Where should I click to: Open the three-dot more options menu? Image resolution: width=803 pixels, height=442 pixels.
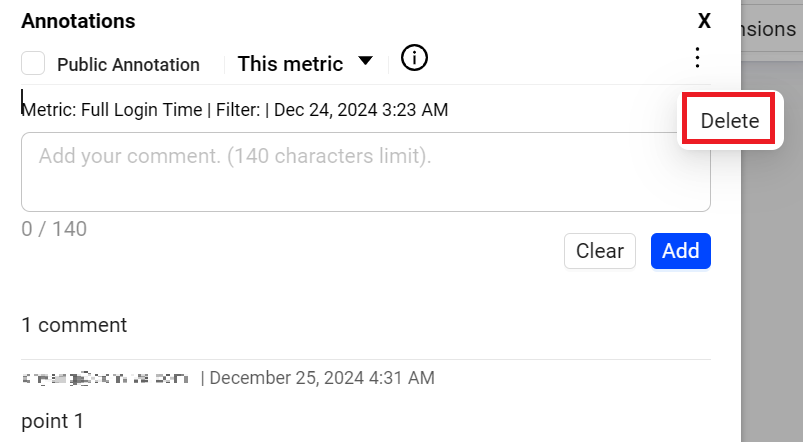[x=698, y=59]
